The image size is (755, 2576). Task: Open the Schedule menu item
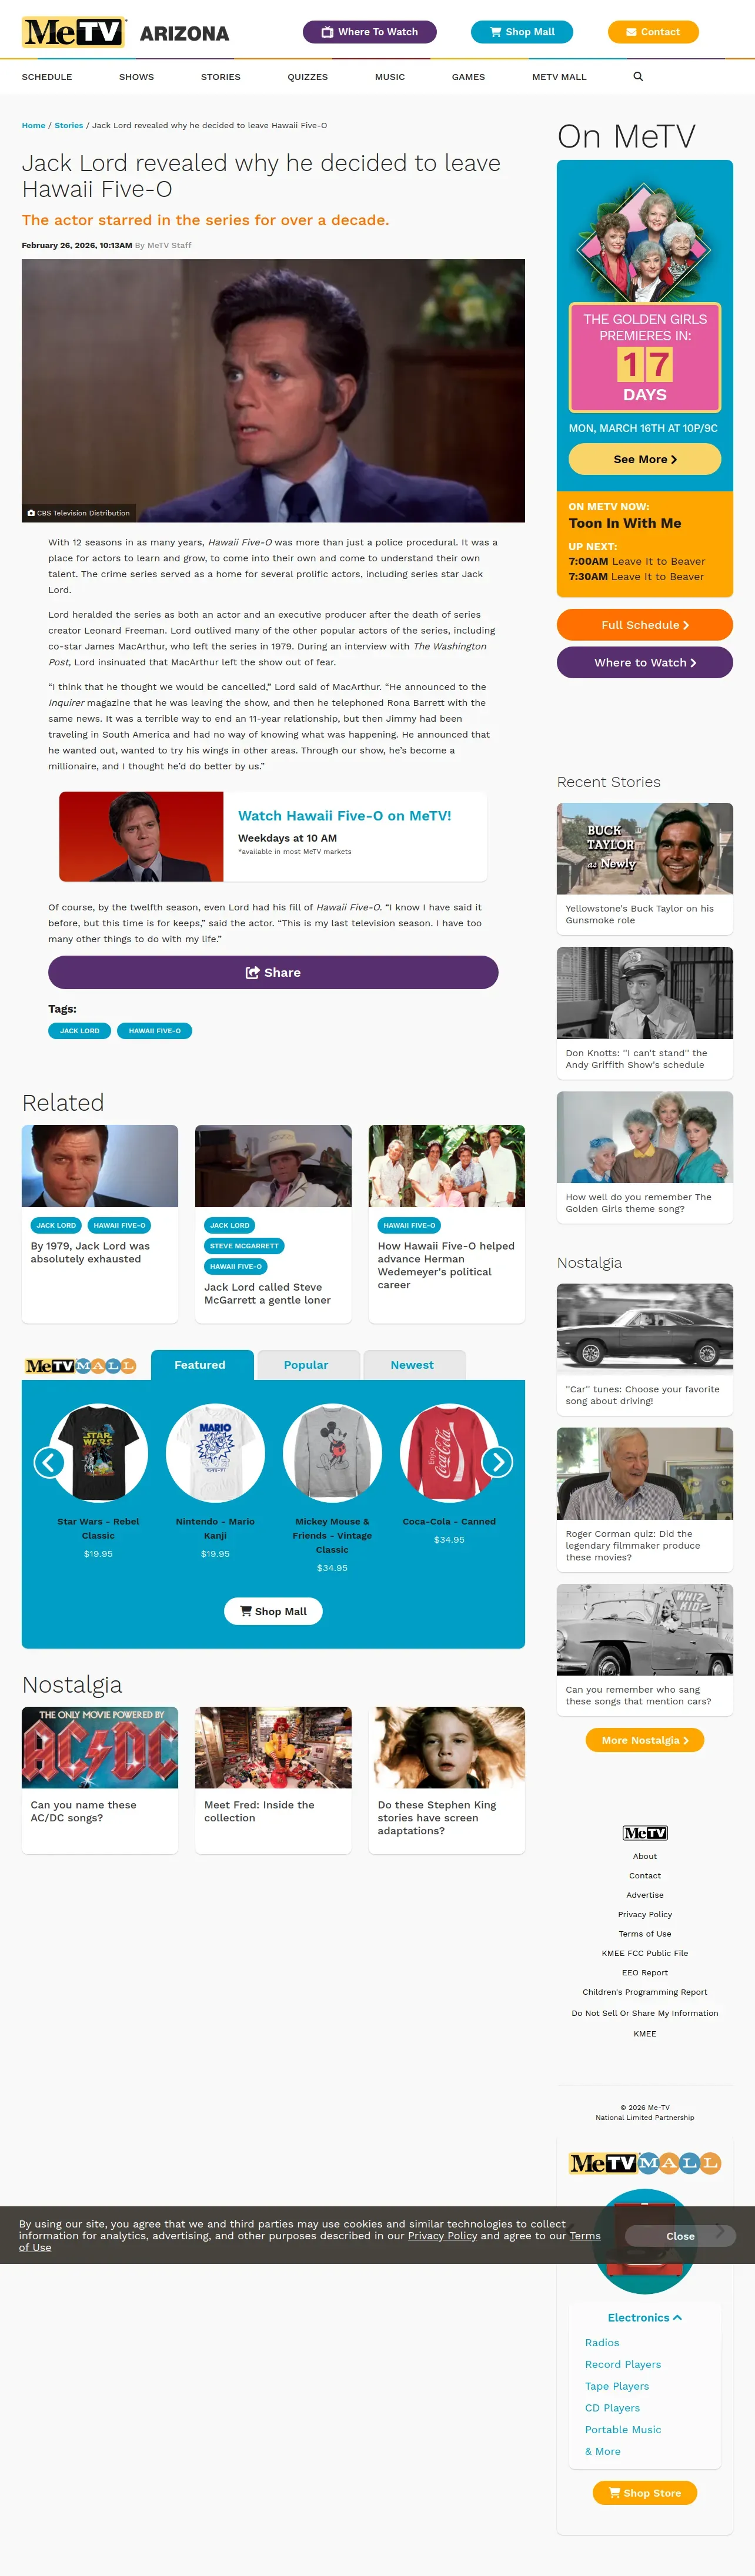47,77
